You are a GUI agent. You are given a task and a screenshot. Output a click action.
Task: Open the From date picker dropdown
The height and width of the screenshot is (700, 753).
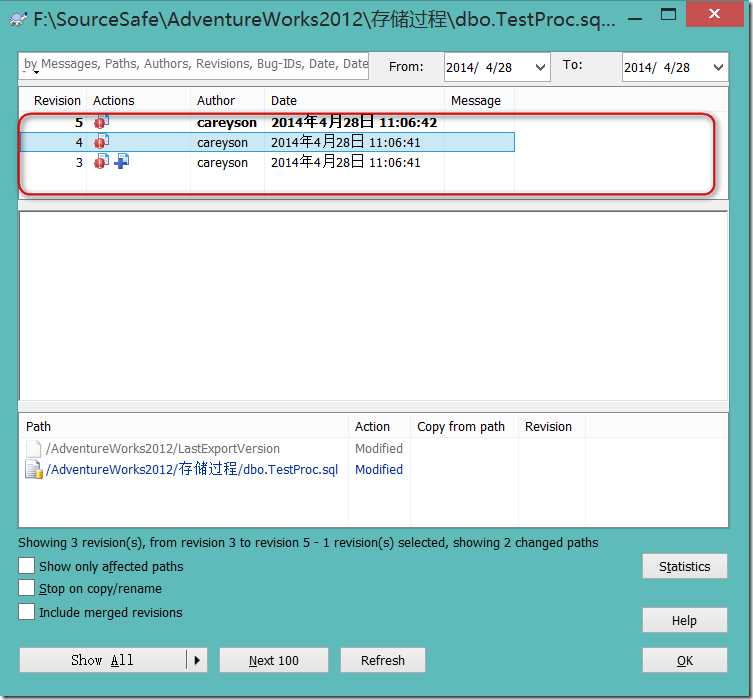(x=540, y=67)
